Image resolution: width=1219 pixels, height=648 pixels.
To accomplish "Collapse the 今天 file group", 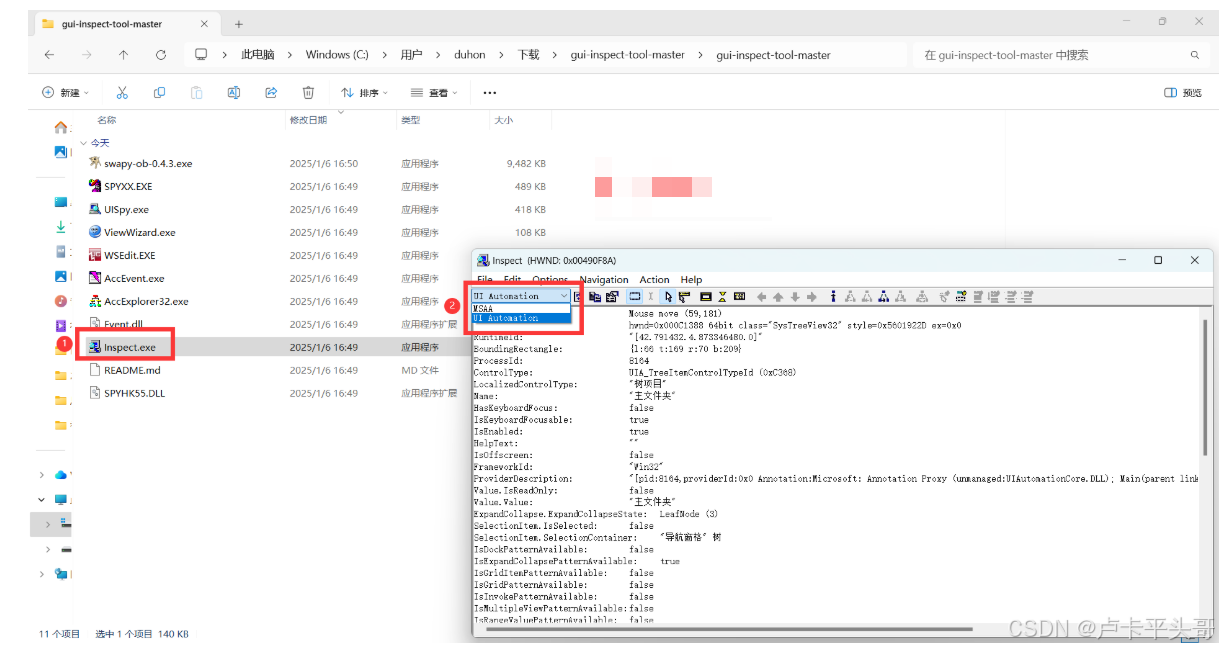I will pos(84,143).
